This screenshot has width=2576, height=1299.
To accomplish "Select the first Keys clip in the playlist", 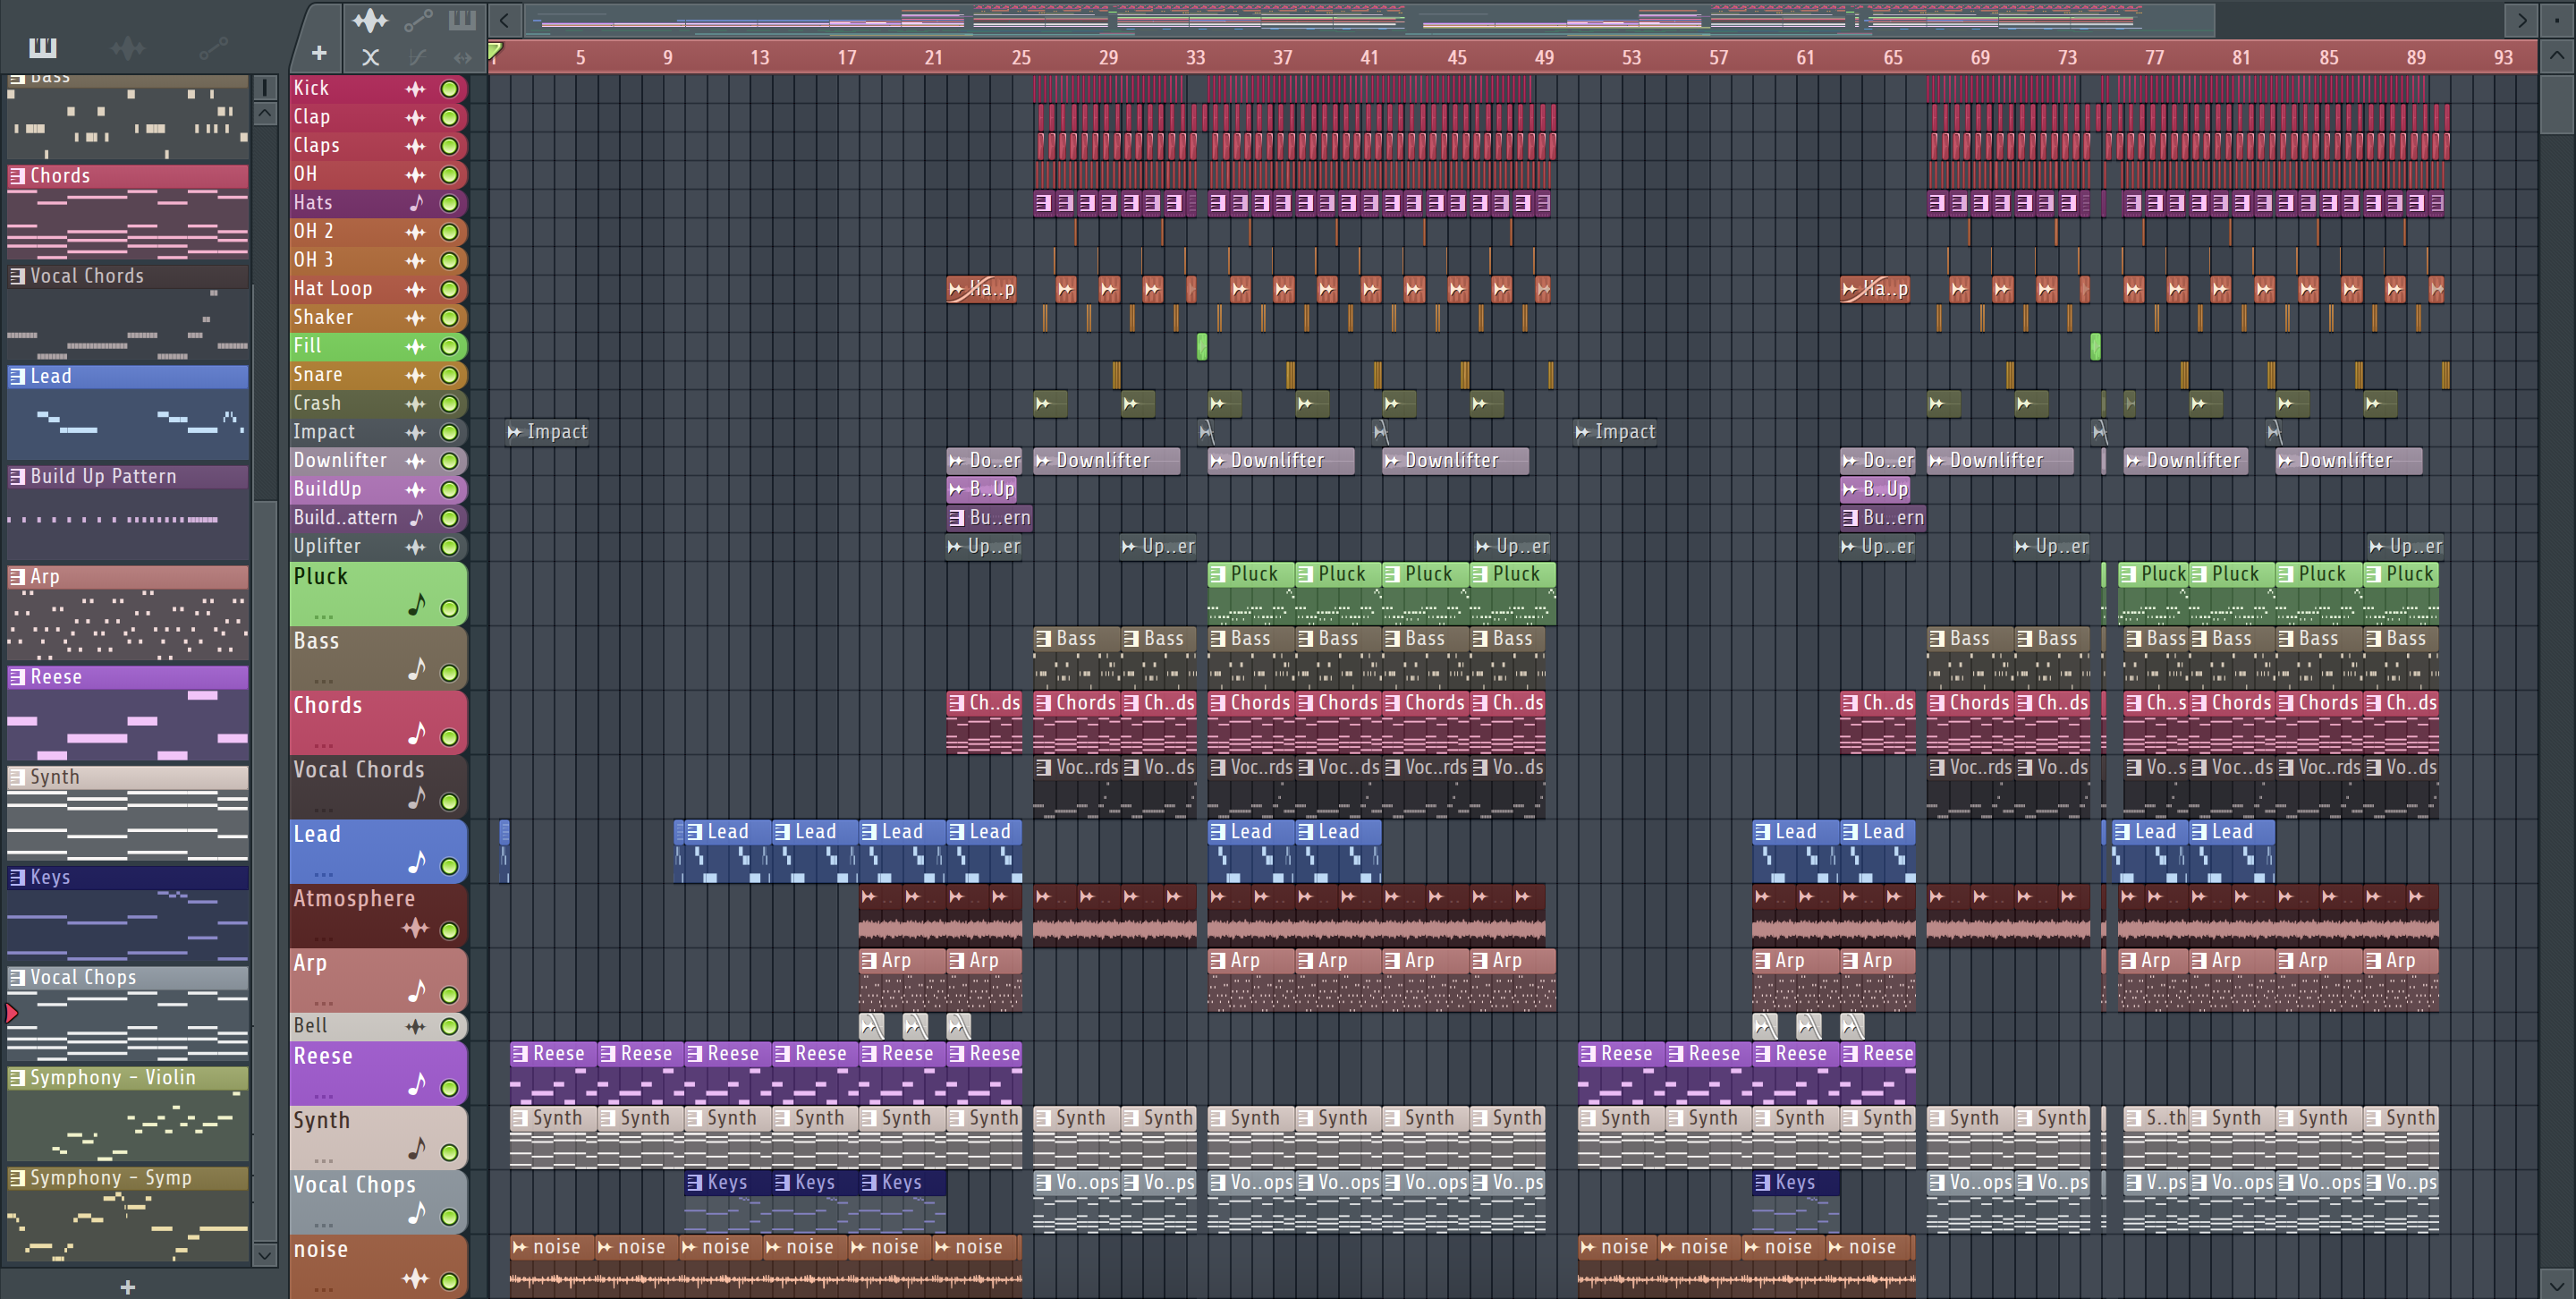I will point(727,1201).
